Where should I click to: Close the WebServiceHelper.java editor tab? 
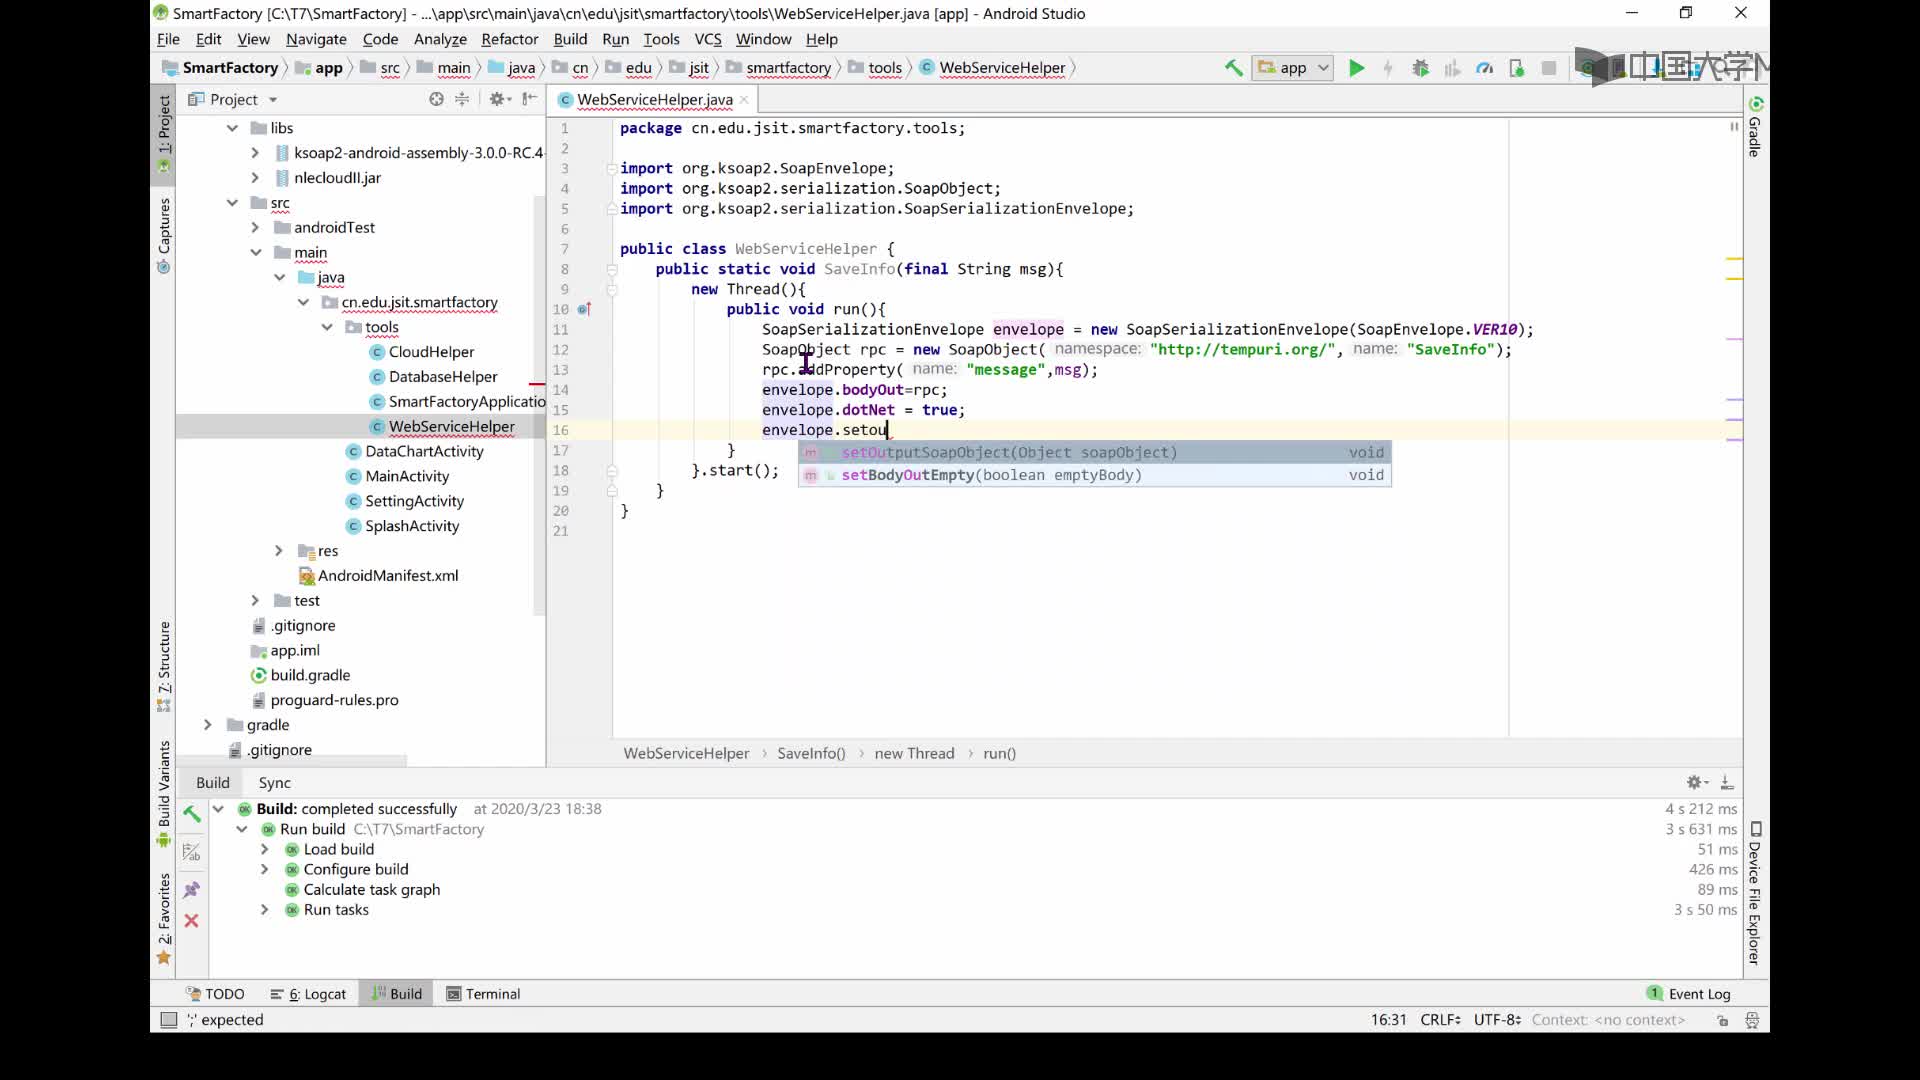744,99
